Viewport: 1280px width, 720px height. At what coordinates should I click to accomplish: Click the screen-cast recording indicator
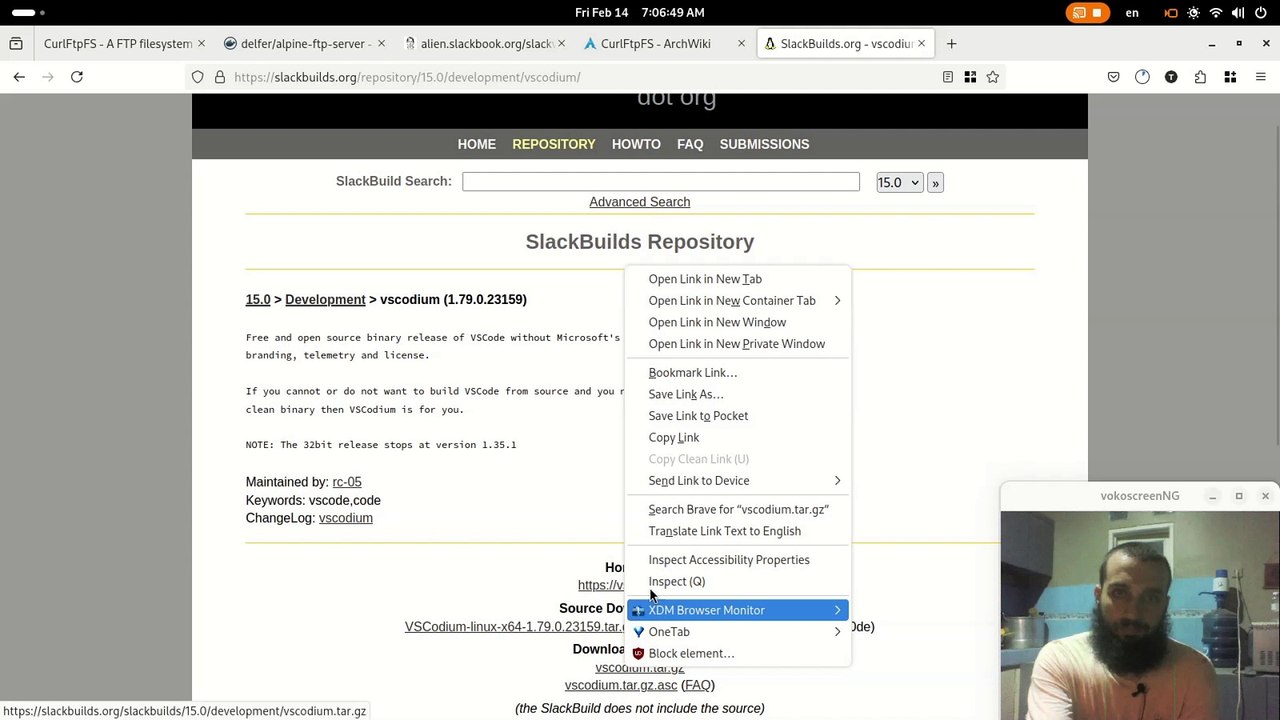[x=1086, y=13]
